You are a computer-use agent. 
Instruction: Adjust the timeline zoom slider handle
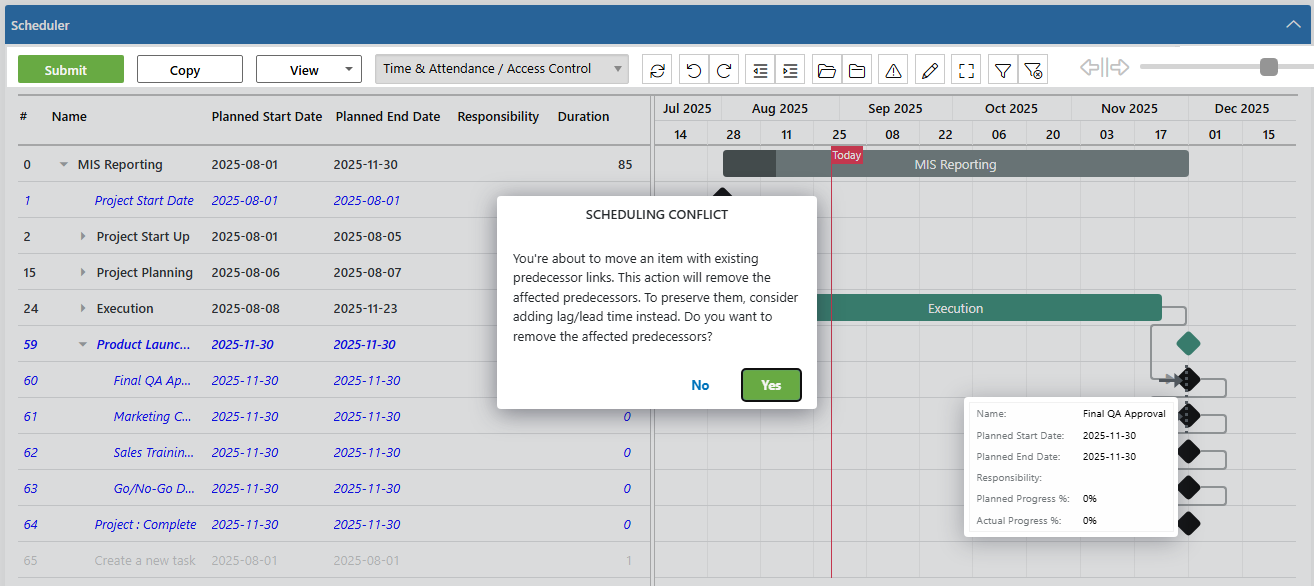point(1269,67)
